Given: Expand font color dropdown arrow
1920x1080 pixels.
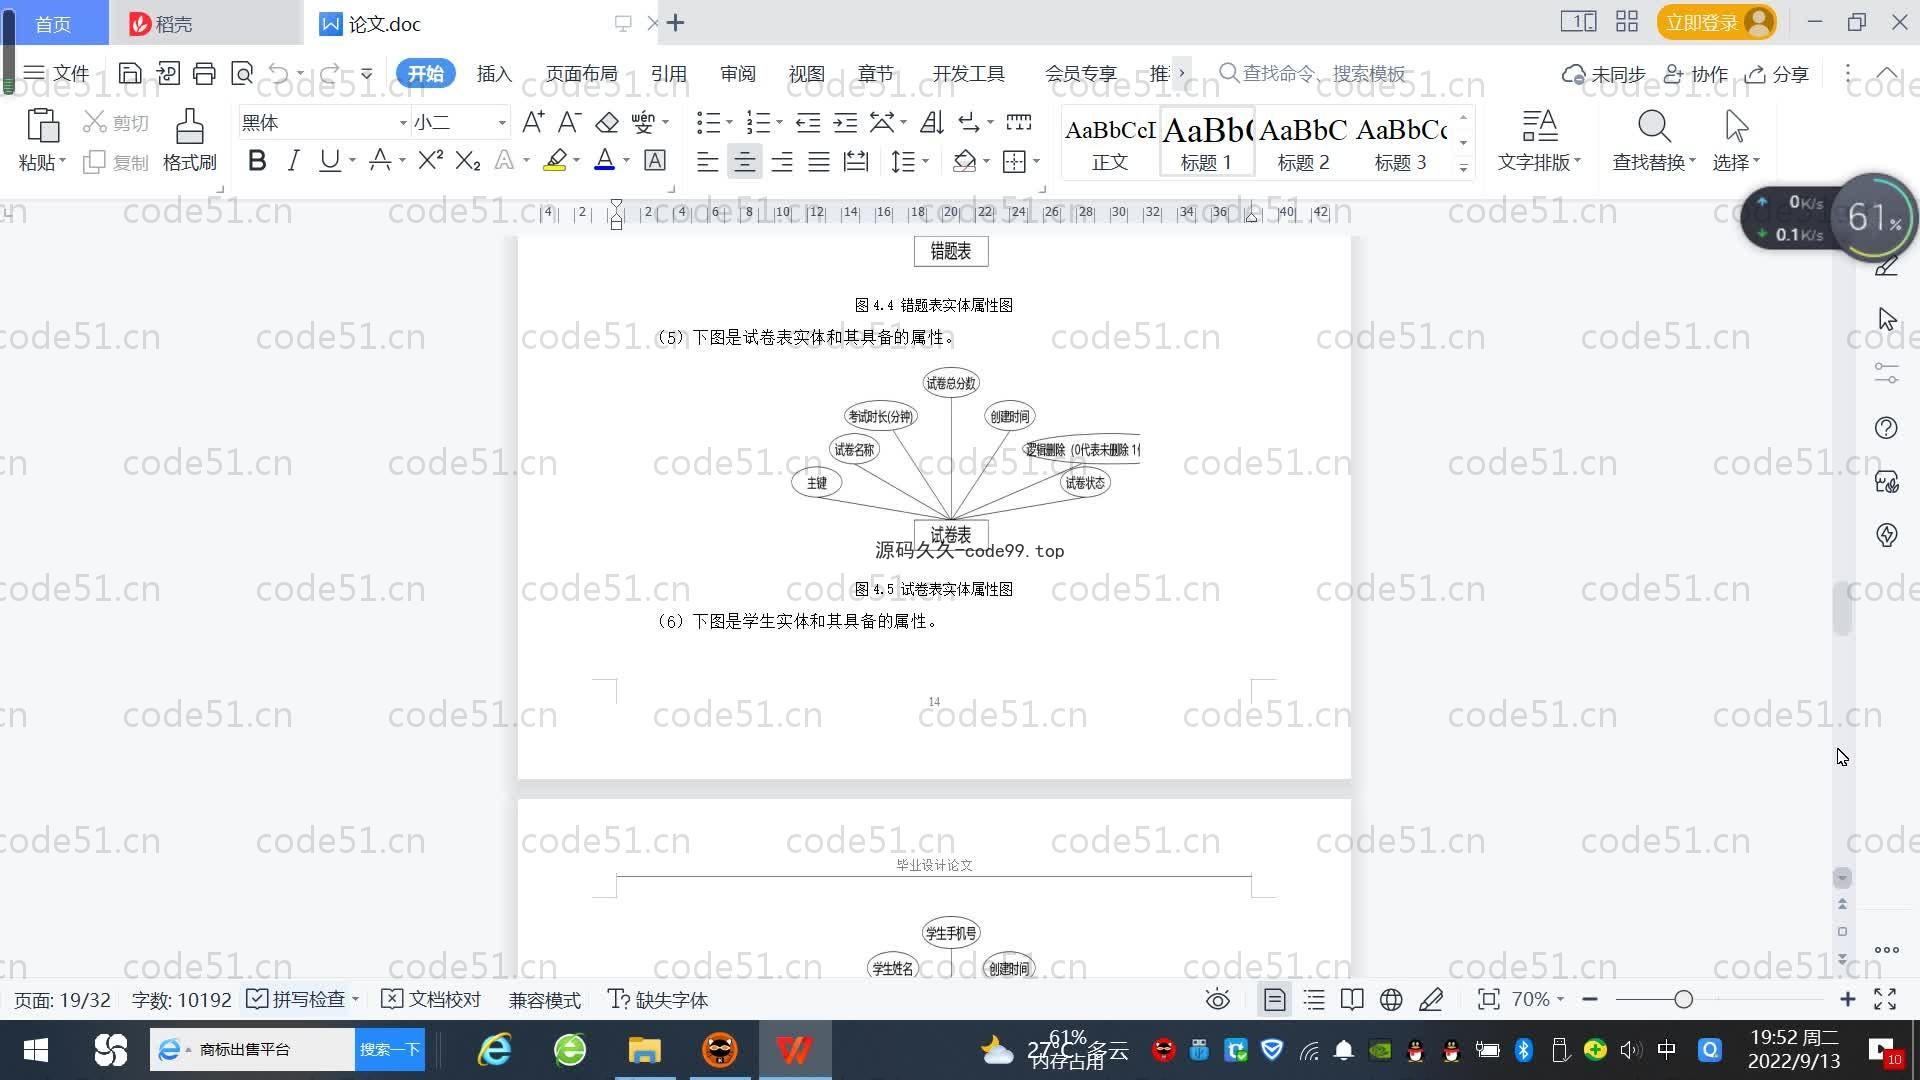Looking at the screenshot, I should point(627,161).
